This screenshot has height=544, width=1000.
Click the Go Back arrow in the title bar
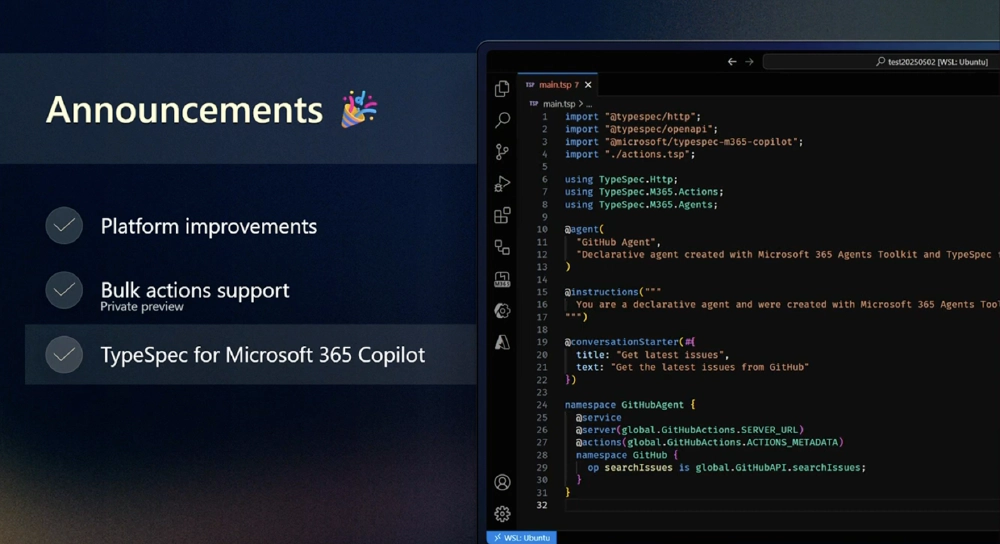[x=732, y=62]
